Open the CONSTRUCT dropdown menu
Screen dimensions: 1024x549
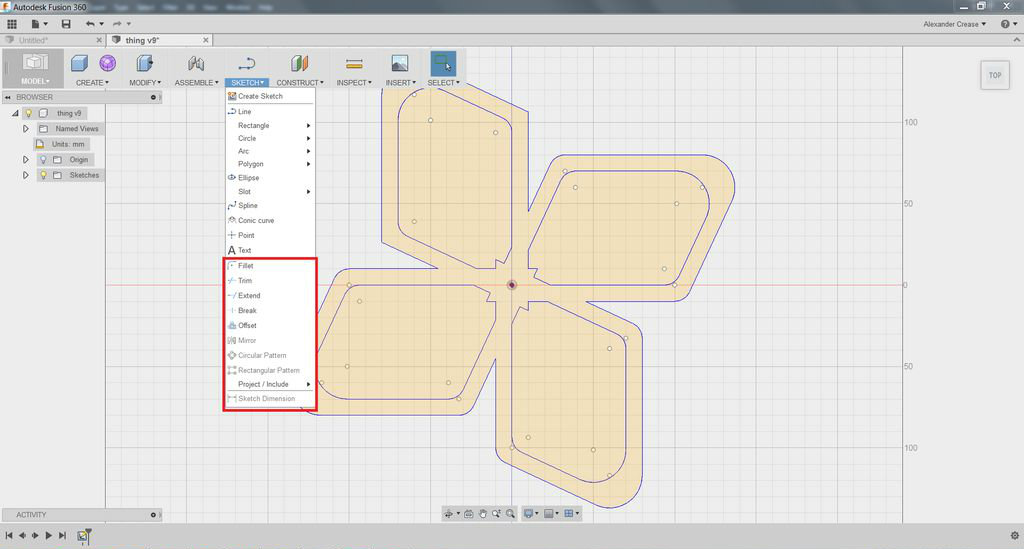300,83
